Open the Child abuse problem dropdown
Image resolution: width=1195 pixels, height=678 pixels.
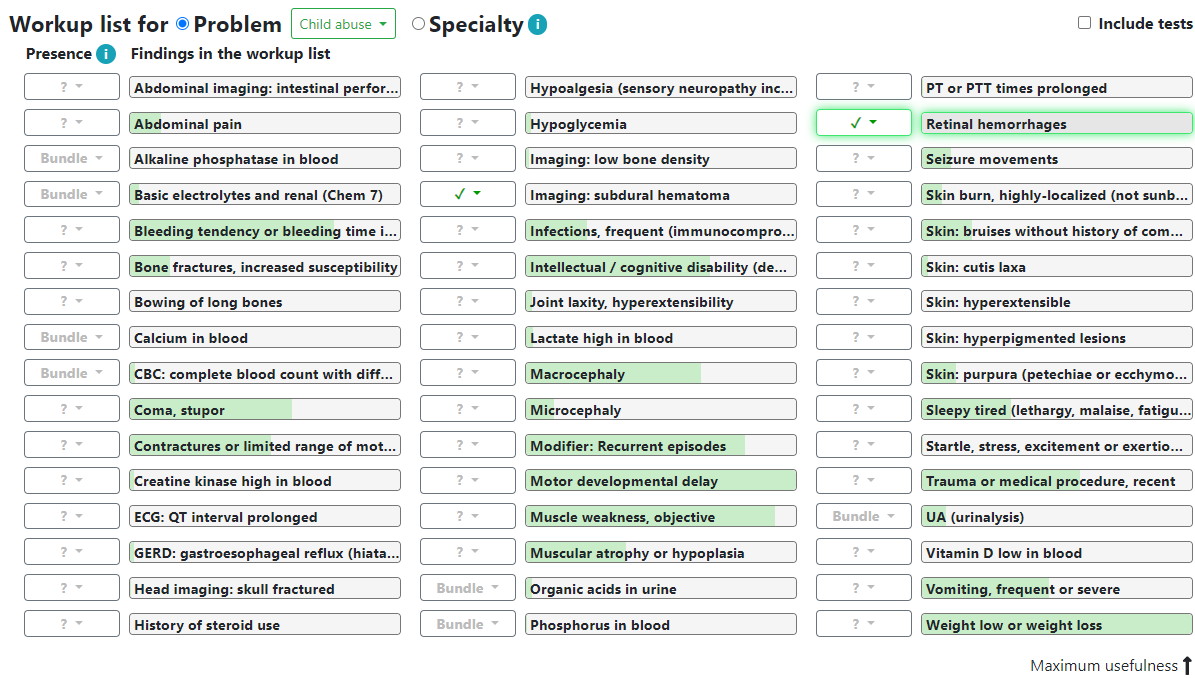coord(343,24)
